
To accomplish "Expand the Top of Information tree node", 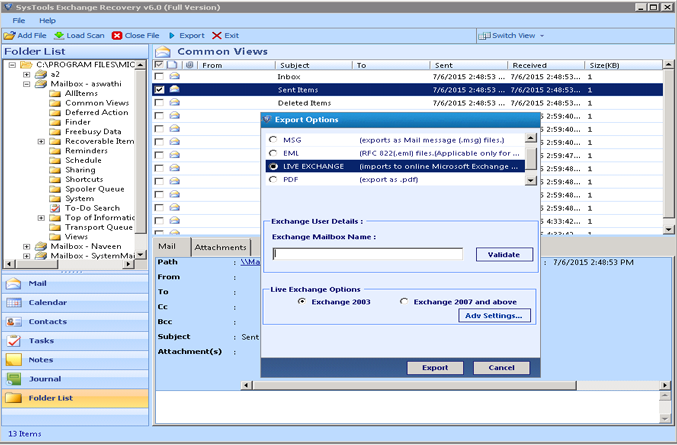I will click(41, 218).
